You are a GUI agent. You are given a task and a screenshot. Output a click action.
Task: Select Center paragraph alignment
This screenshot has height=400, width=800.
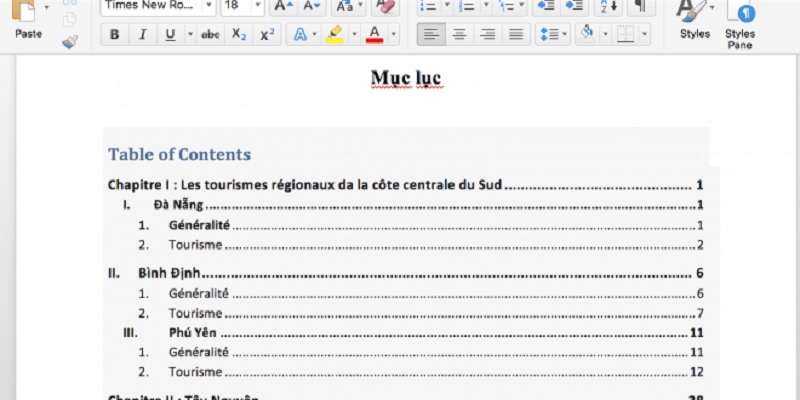click(x=460, y=35)
